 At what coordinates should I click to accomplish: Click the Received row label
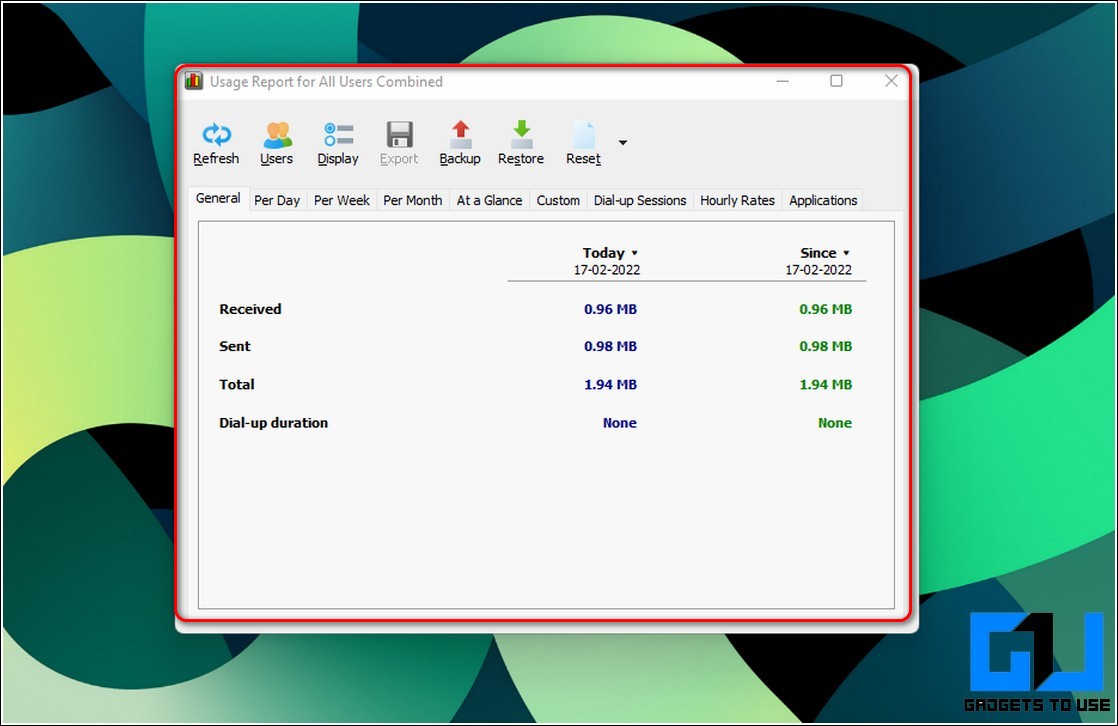tap(250, 309)
